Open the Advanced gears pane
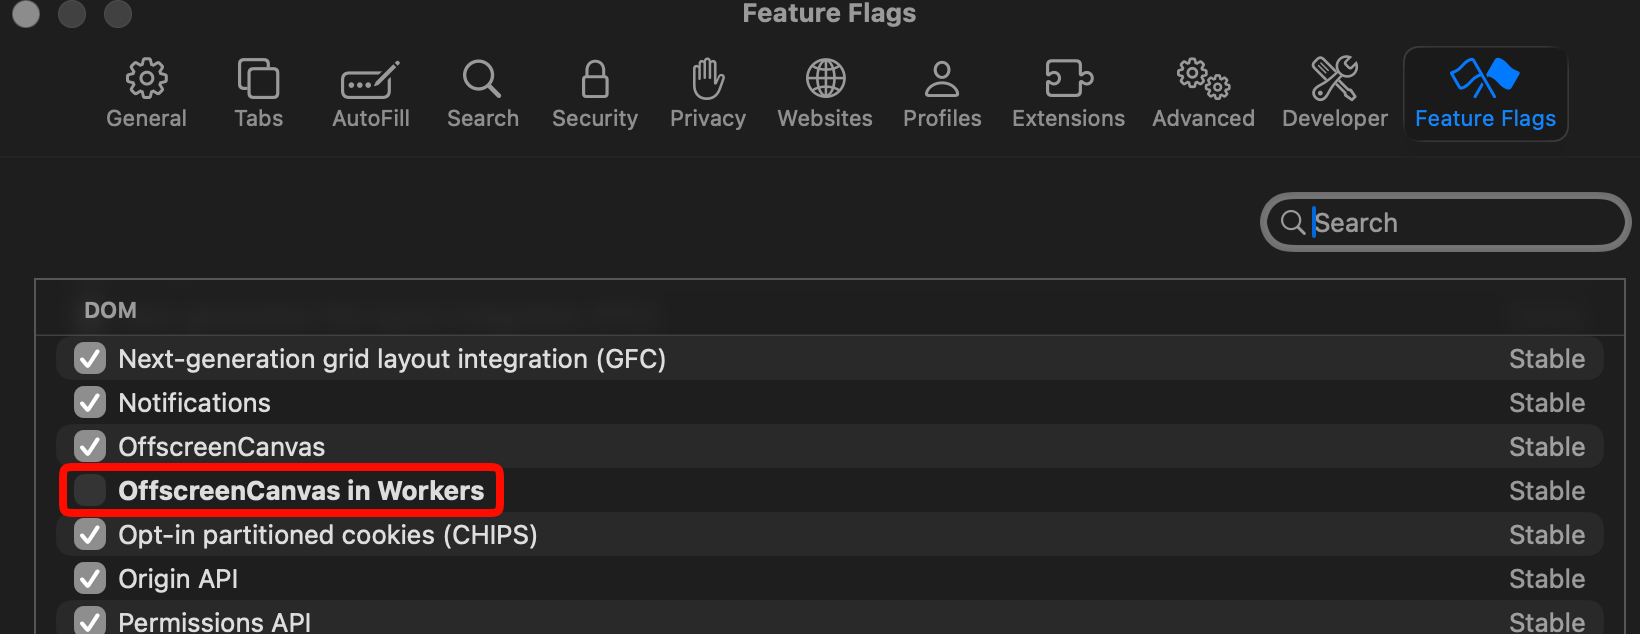Image resolution: width=1640 pixels, height=634 pixels. tap(1203, 79)
